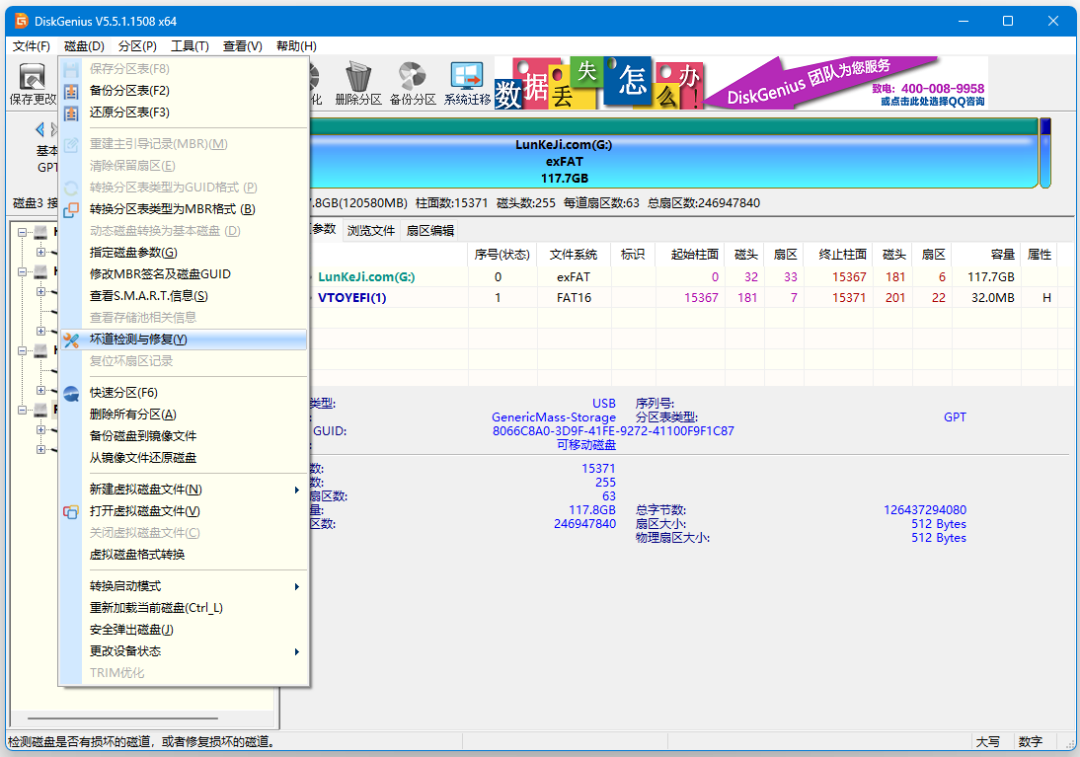Click the Quick Partition (快速分区) menu icon
The image size is (1080, 757).
tap(71, 393)
